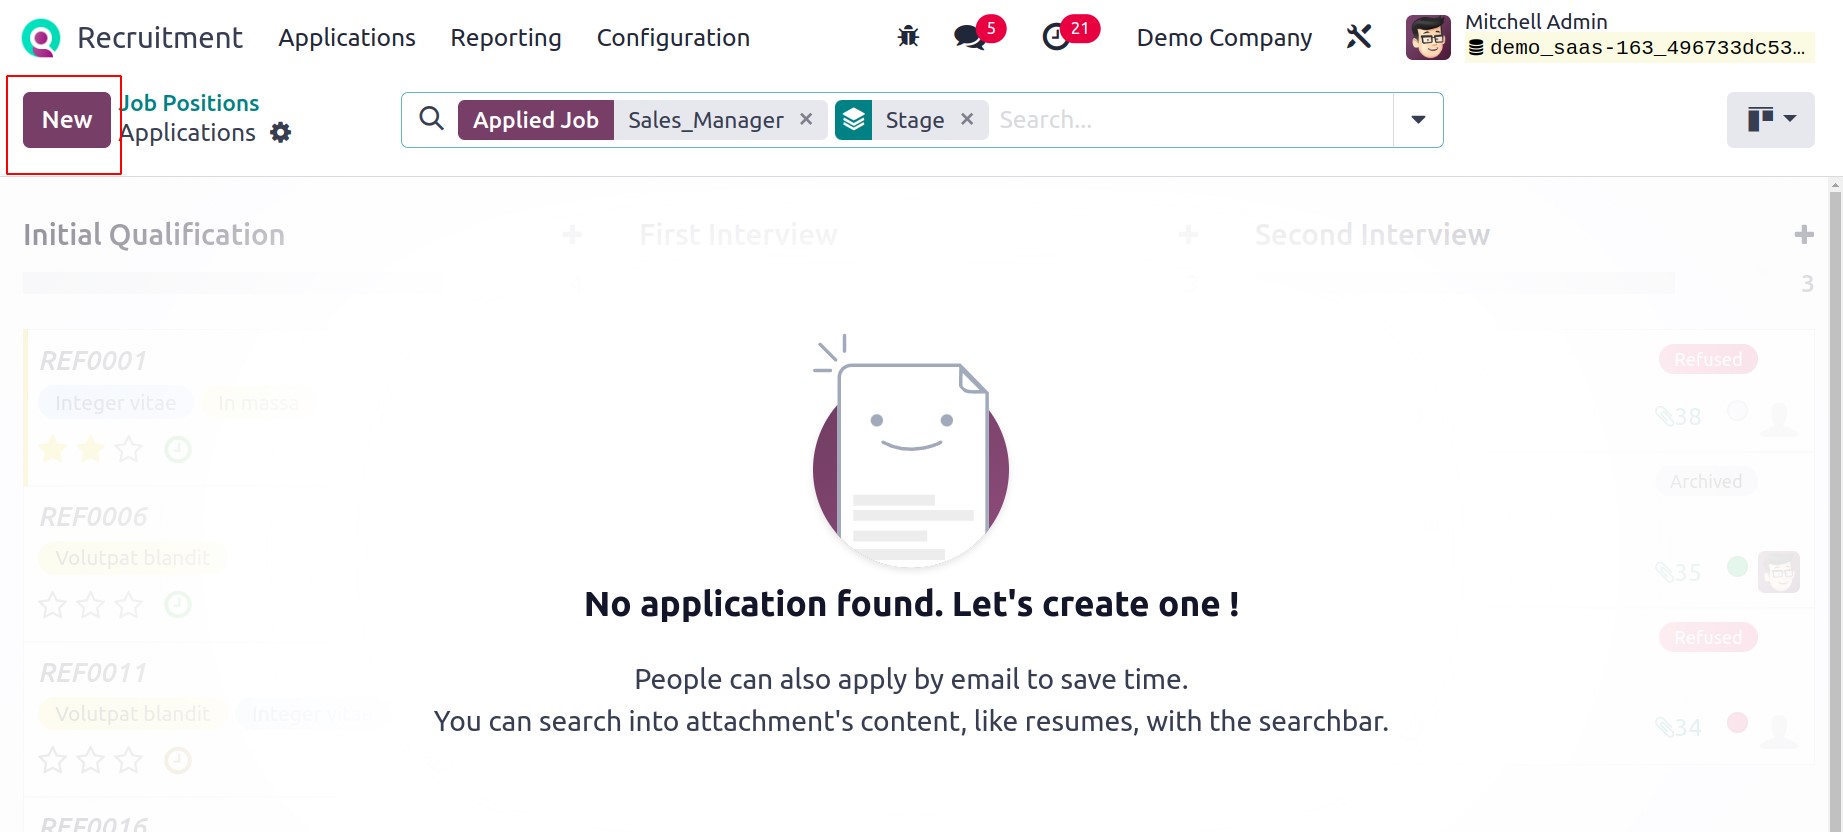1843x832 pixels.
Task: Click the search magnifier icon
Action: click(431, 119)
